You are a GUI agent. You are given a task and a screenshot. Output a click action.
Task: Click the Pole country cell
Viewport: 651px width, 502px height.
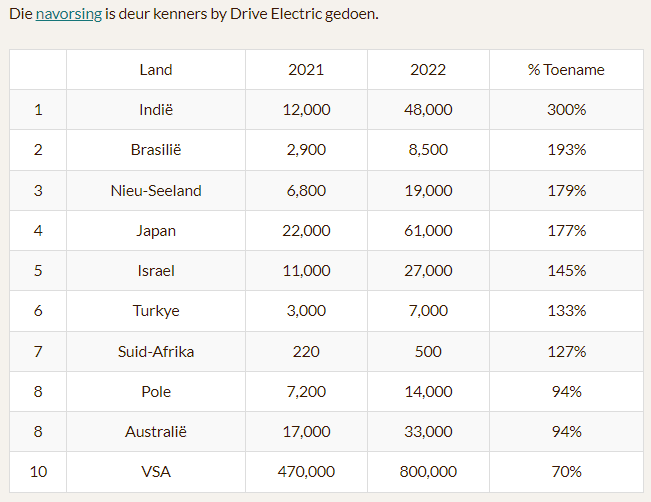coord(156,392)
